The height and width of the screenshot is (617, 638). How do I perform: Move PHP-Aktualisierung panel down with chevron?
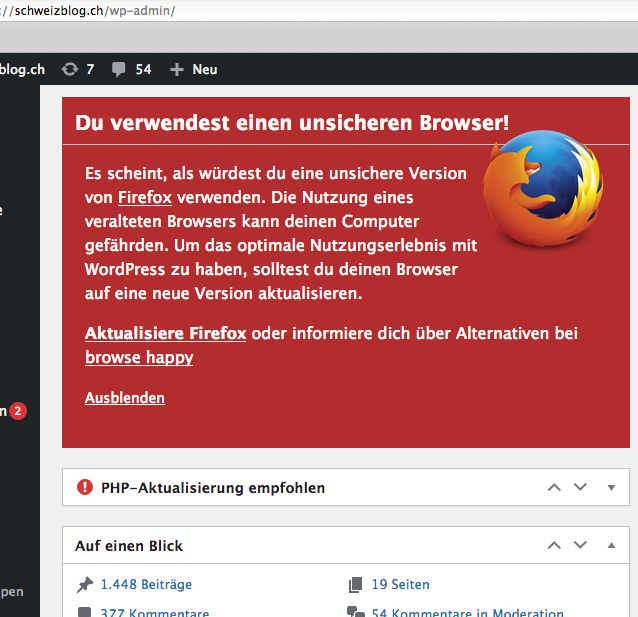580,487
